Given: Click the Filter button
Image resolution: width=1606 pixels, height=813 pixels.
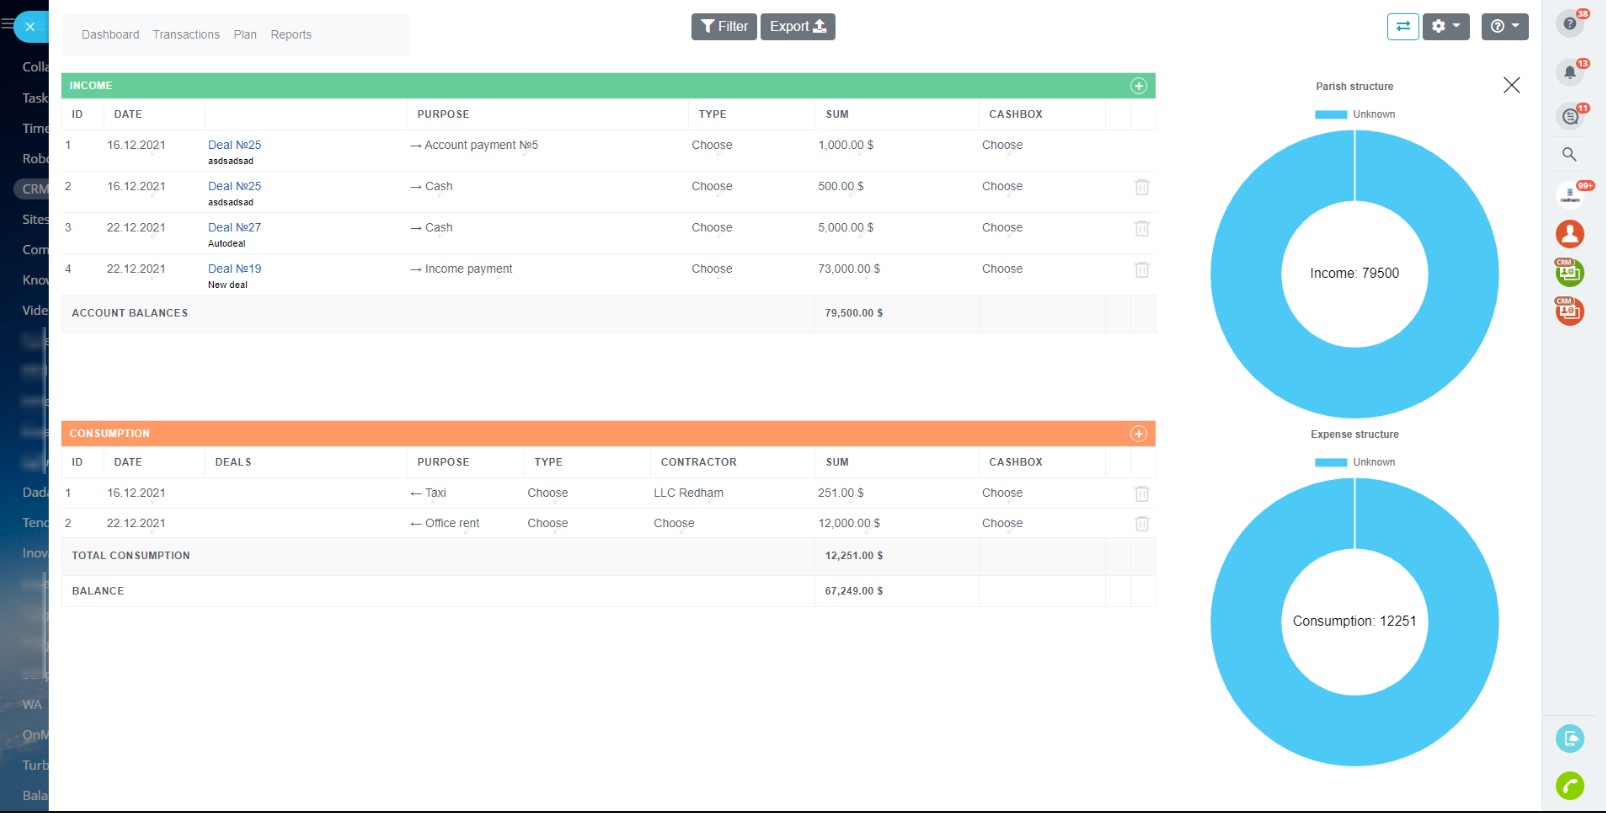Looking at the screenshot, I should click(x=724, y=27).
